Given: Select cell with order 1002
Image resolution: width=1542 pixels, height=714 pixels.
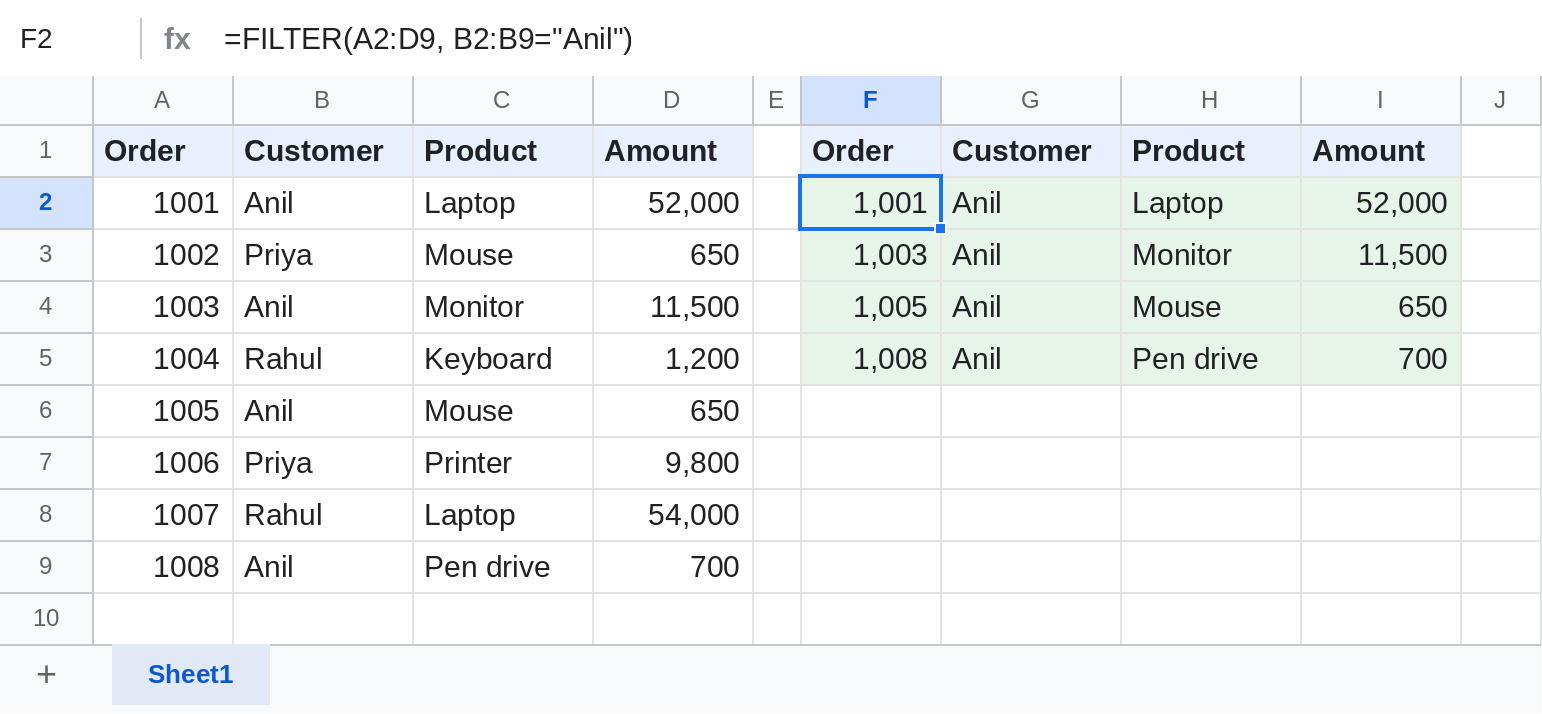Looking at the screenshot, I should coord(163,255).
